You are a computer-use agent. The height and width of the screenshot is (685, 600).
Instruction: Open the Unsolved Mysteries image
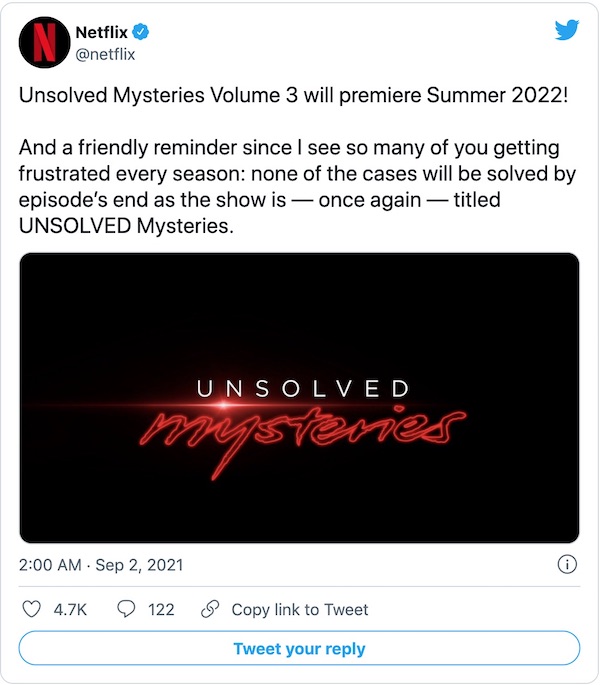[299, 398]
